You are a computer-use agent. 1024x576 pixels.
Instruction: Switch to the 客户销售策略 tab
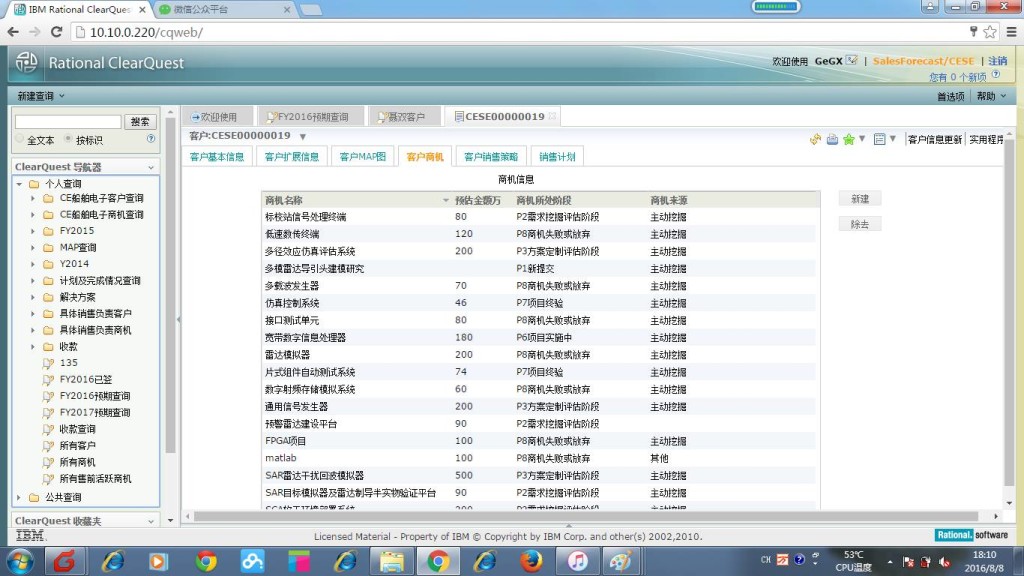tap(490, 157)
